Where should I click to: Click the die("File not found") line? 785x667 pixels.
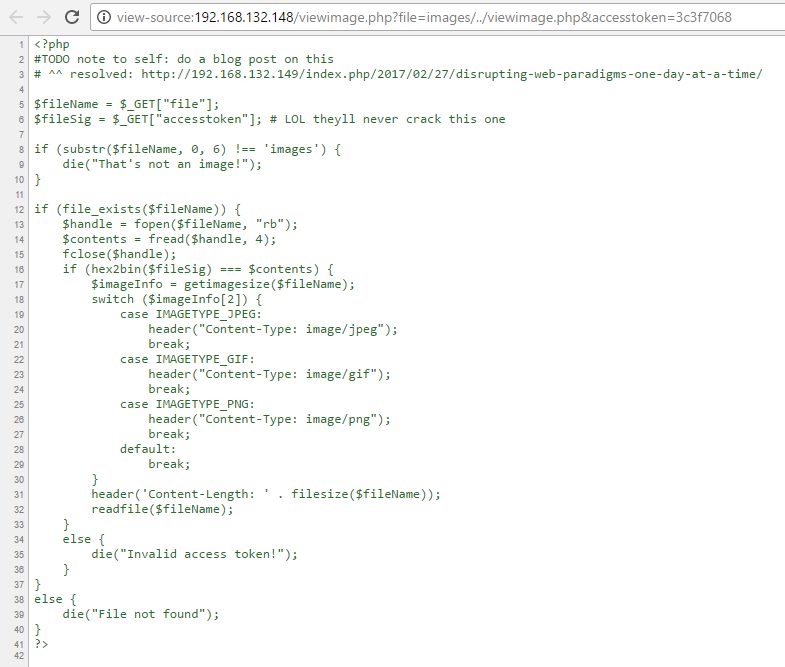click(141, 614)
